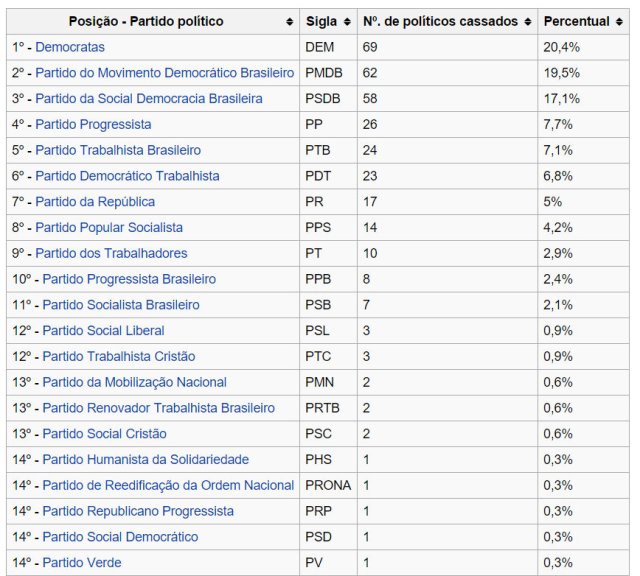Open Partido Trabalhista Brasileiro page

[x=118, y=150]
